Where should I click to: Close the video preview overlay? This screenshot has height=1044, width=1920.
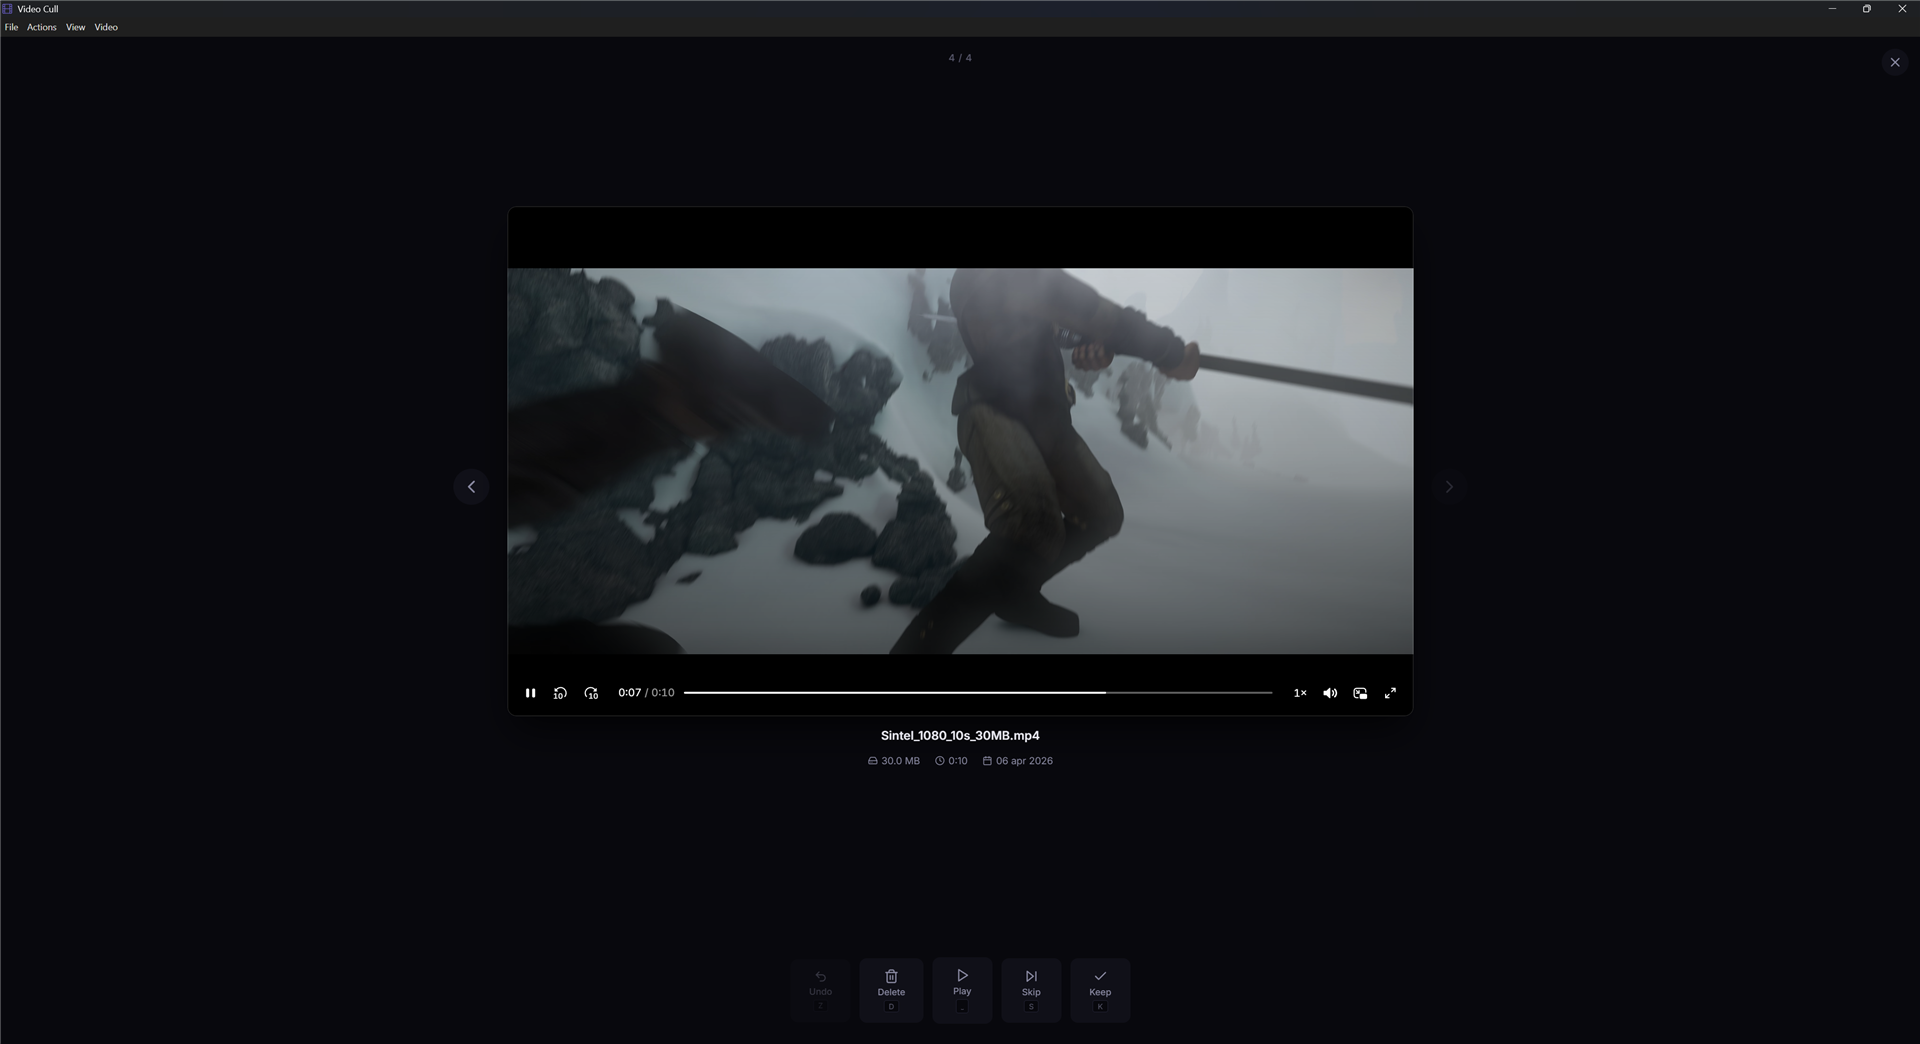point(1894,62)
